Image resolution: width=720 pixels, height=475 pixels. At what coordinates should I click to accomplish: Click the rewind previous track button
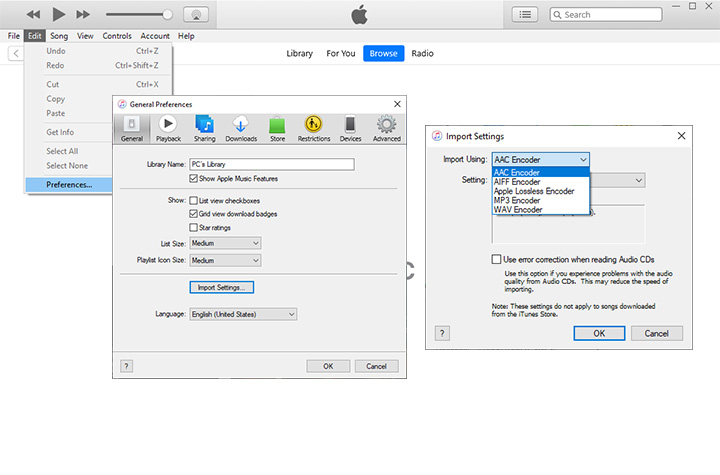[33, 15]
